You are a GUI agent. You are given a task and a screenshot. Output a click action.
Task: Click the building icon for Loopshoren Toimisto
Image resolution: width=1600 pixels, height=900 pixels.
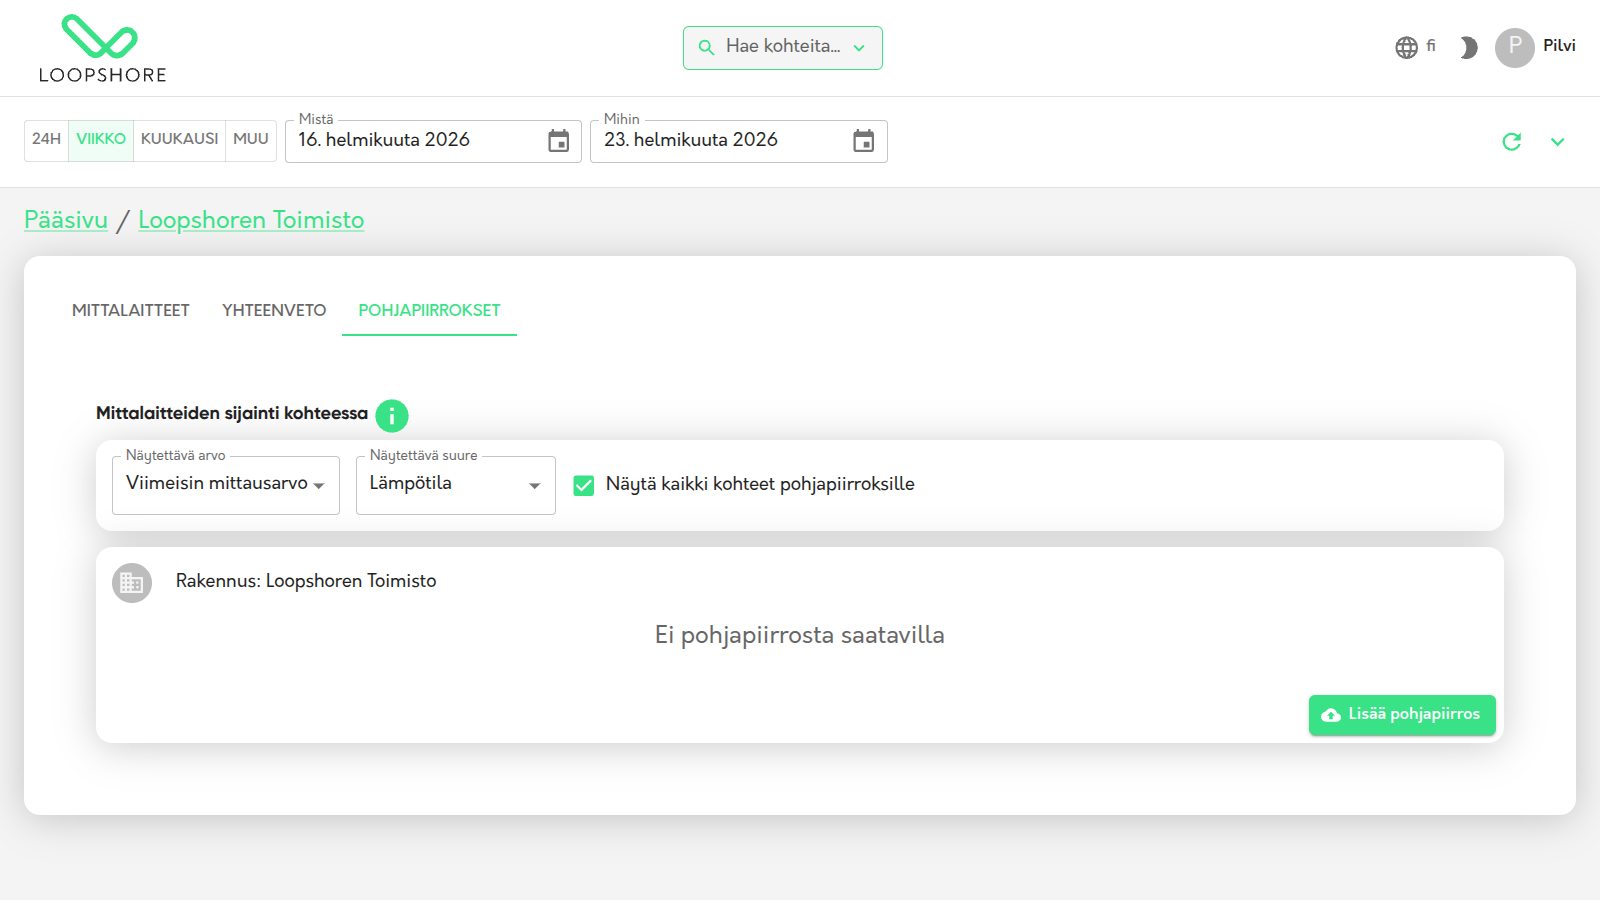(132, 583)
